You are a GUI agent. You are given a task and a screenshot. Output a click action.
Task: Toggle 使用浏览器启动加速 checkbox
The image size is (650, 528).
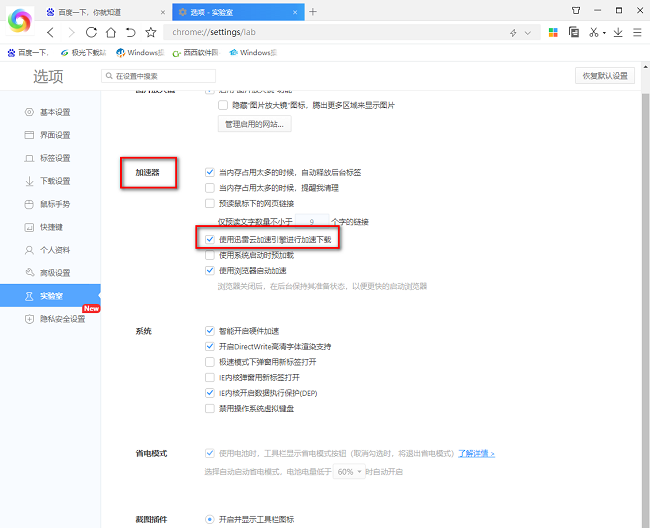tap(210, 271)
